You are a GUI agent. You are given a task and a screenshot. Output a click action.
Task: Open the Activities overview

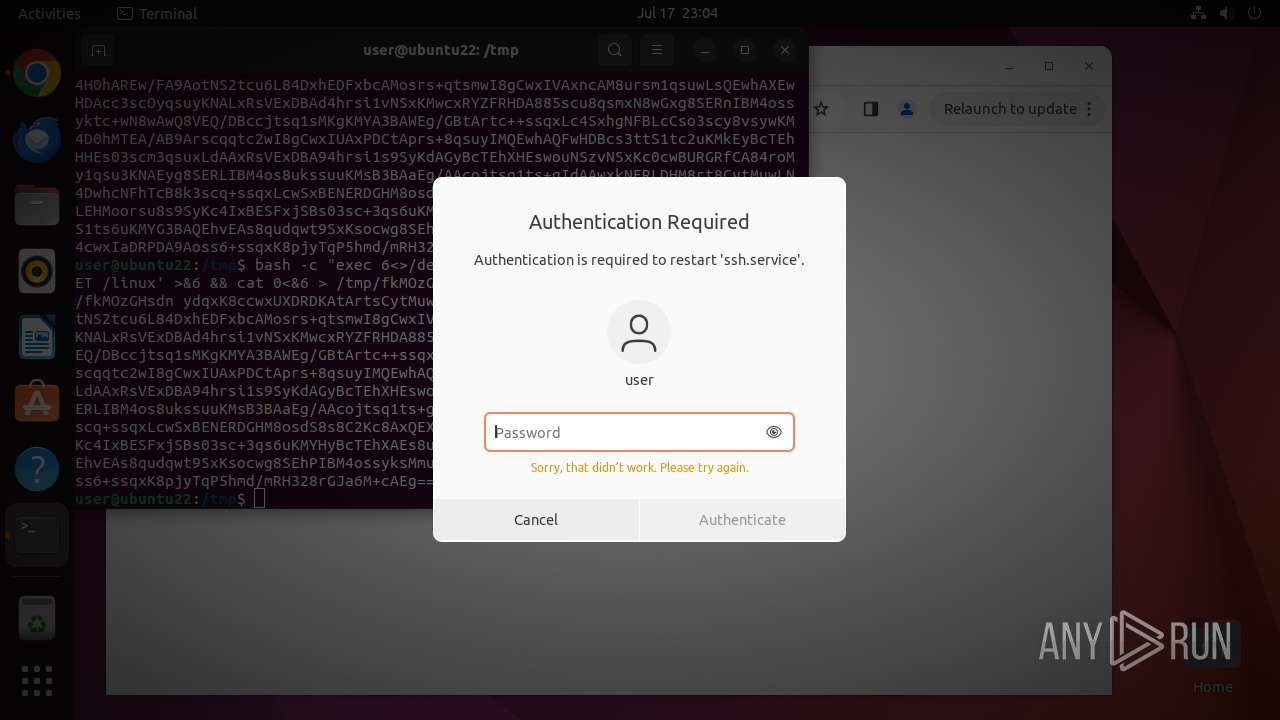pos(49,14)
